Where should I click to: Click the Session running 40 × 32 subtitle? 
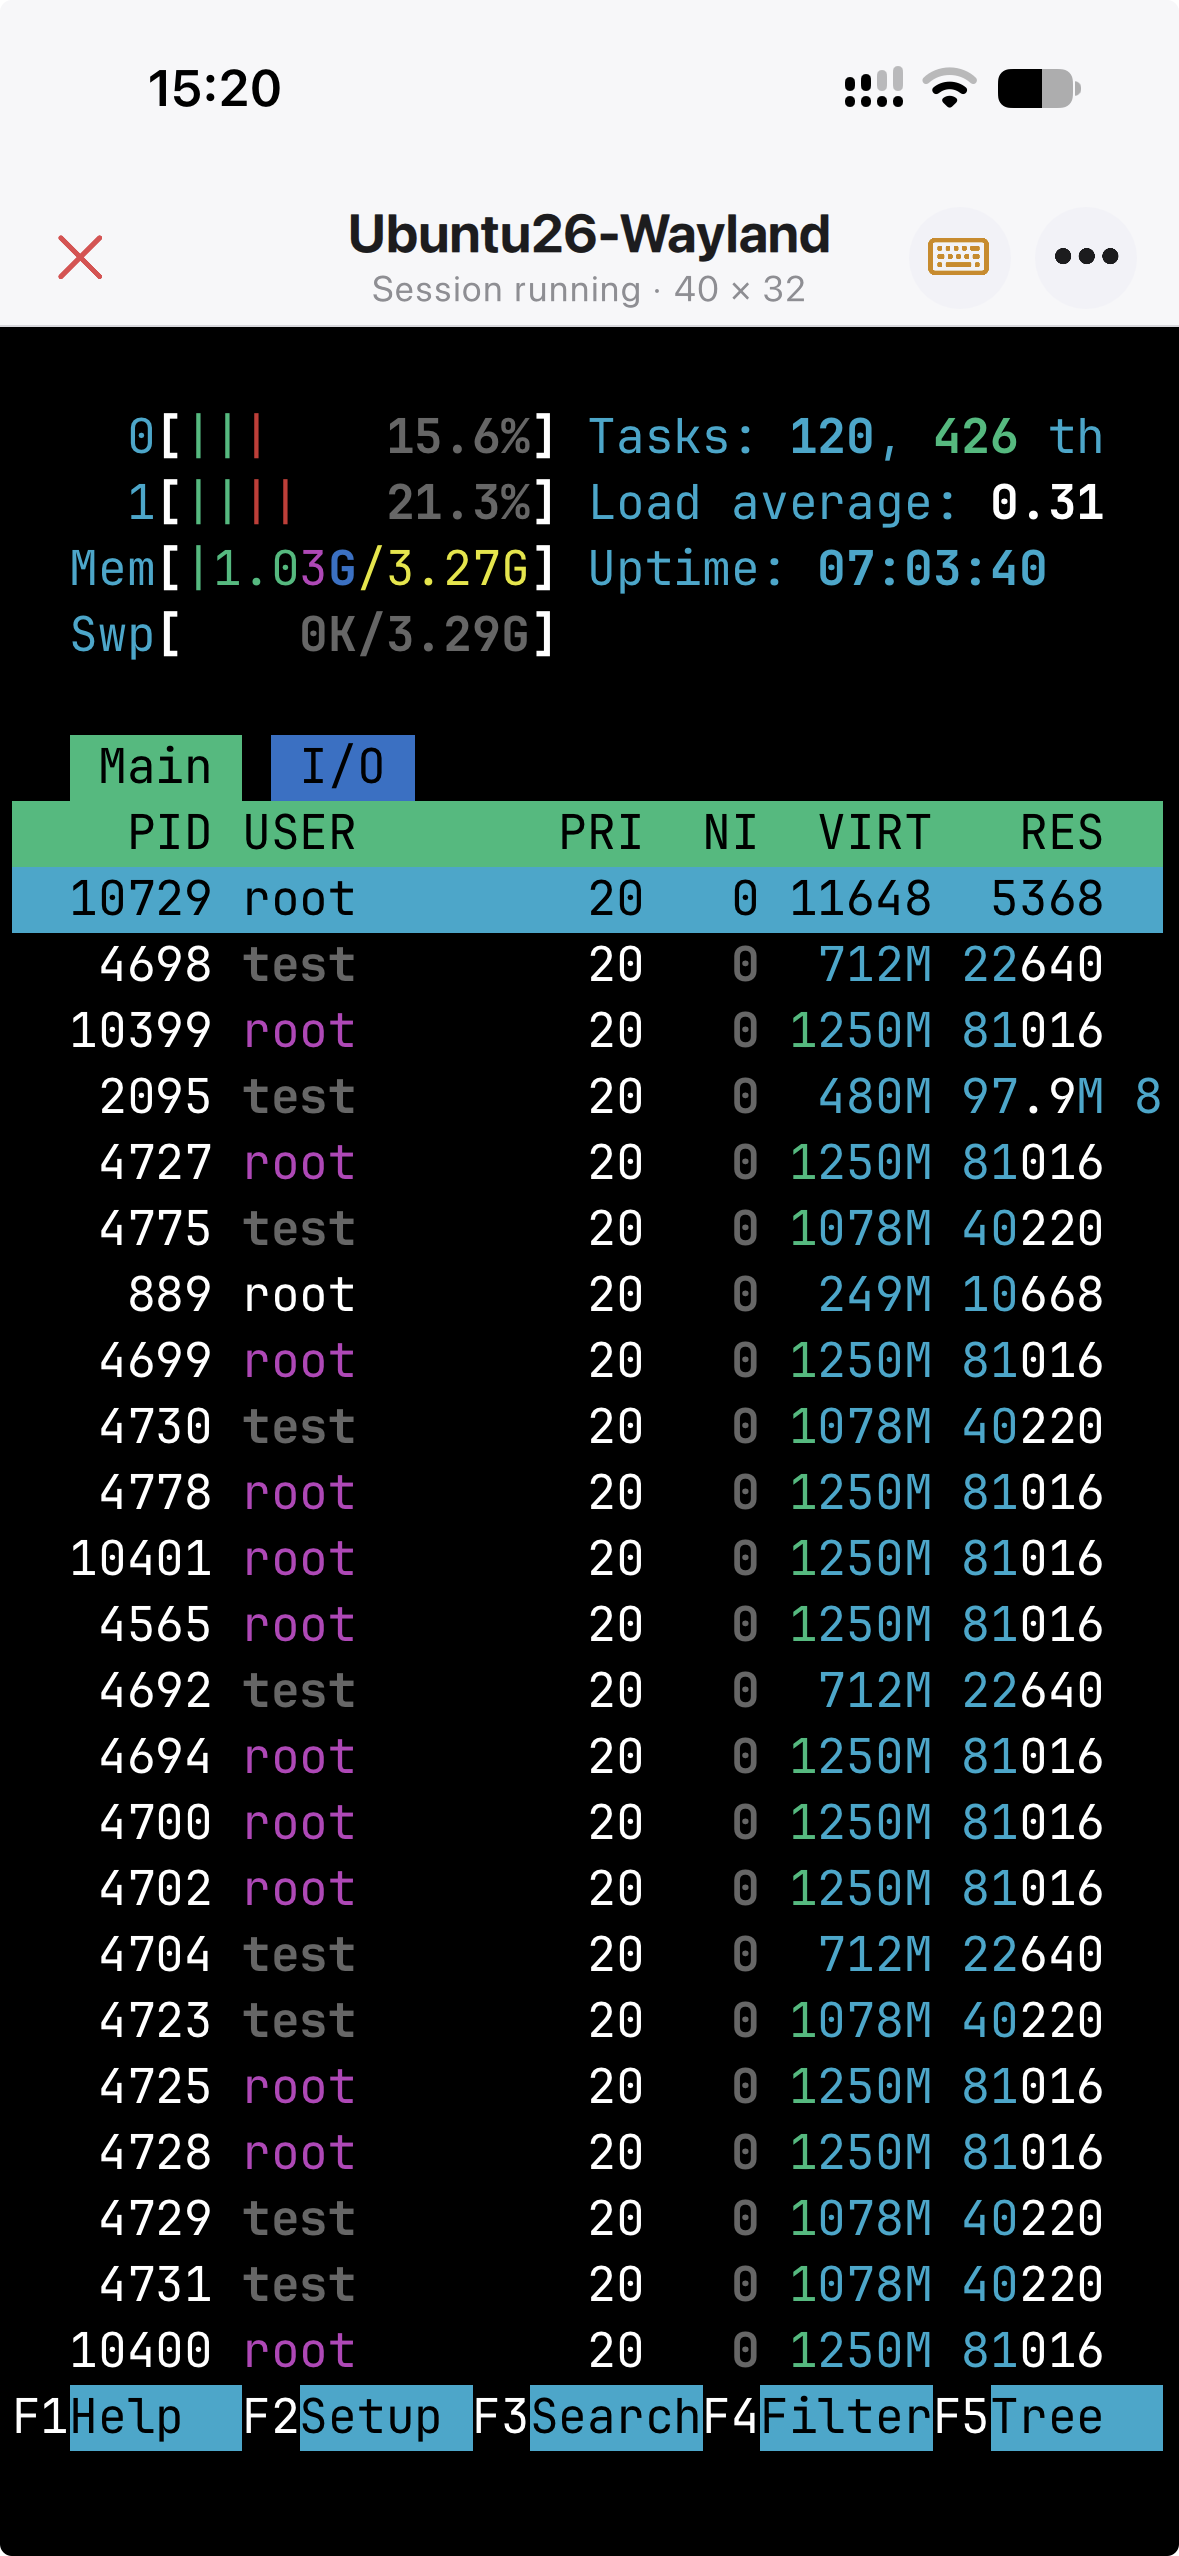pyautogui.click(x=589, y=290)
